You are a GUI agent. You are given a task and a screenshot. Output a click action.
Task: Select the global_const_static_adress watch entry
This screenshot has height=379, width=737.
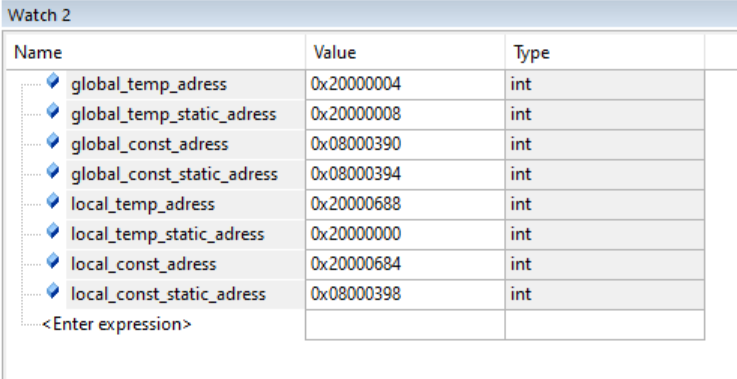[x=174, y=175]
